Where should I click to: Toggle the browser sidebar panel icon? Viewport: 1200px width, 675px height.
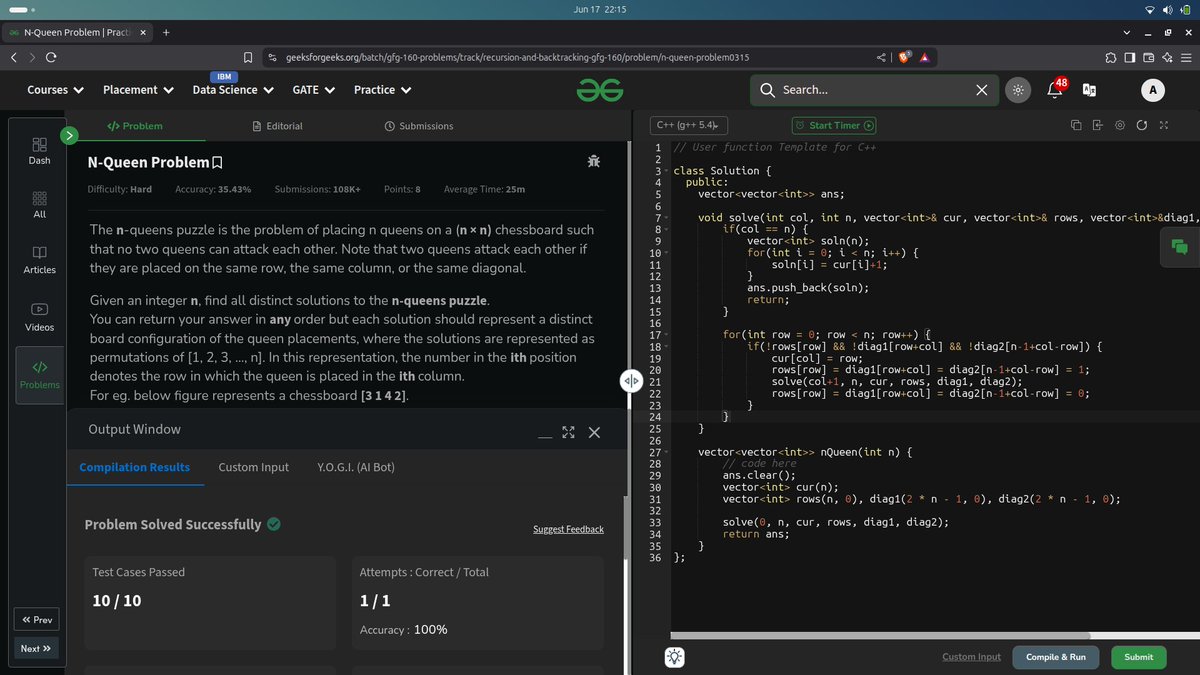pos(1130,57)
